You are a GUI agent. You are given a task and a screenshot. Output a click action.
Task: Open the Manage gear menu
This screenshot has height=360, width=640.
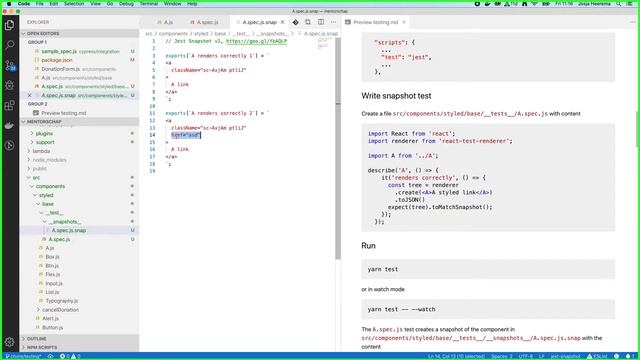click(9, 342)
